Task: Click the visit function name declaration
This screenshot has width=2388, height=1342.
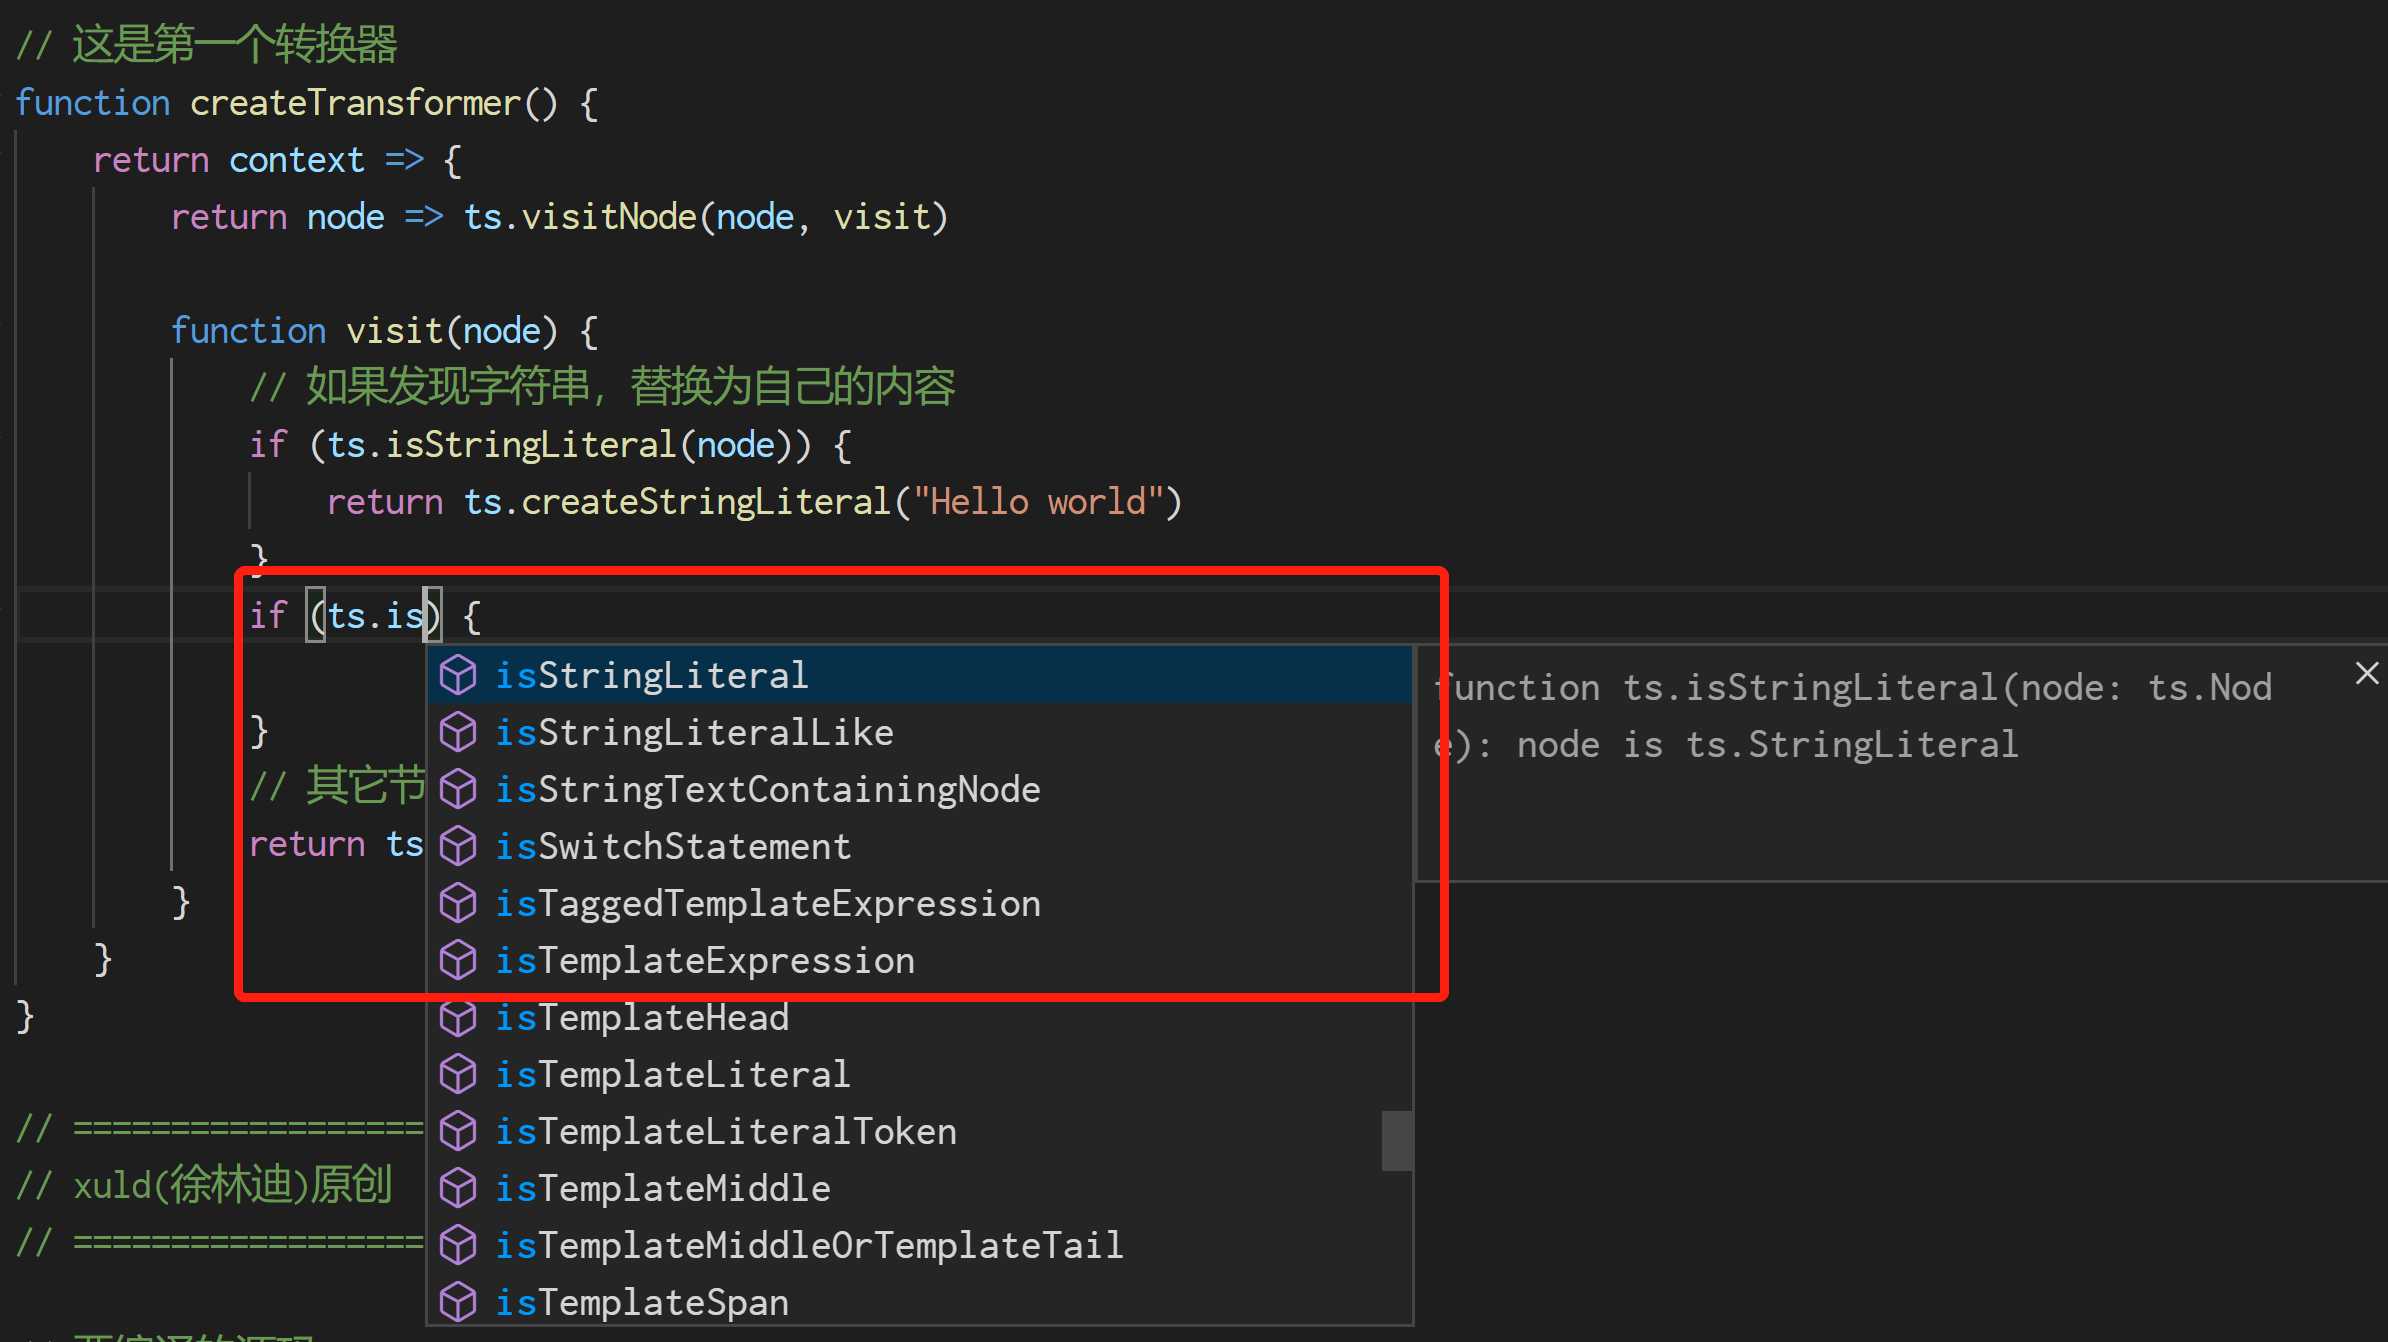Action: pos(394,331)
